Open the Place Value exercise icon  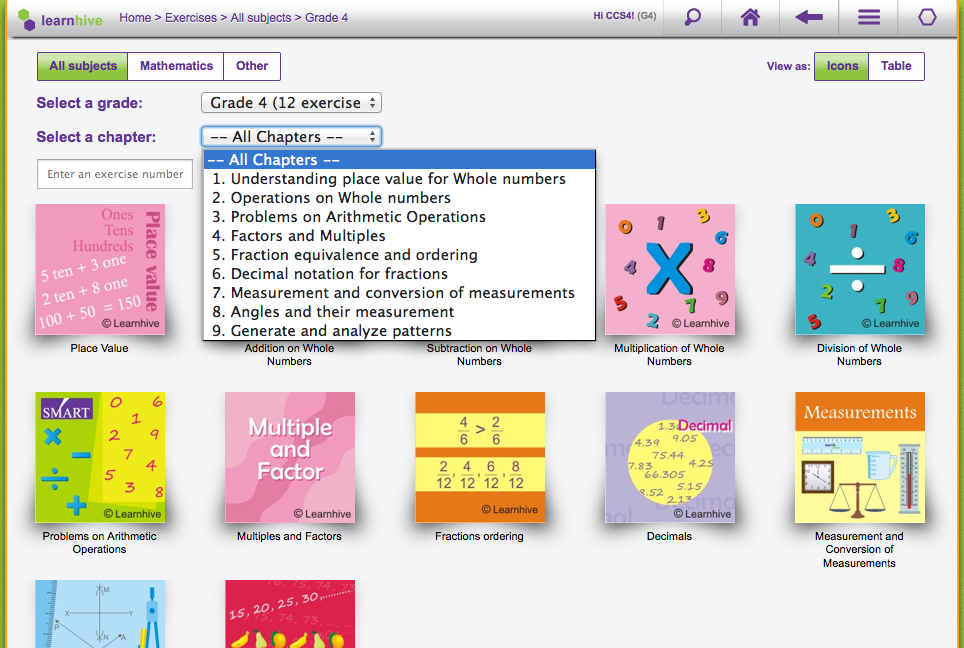point(100,269)
